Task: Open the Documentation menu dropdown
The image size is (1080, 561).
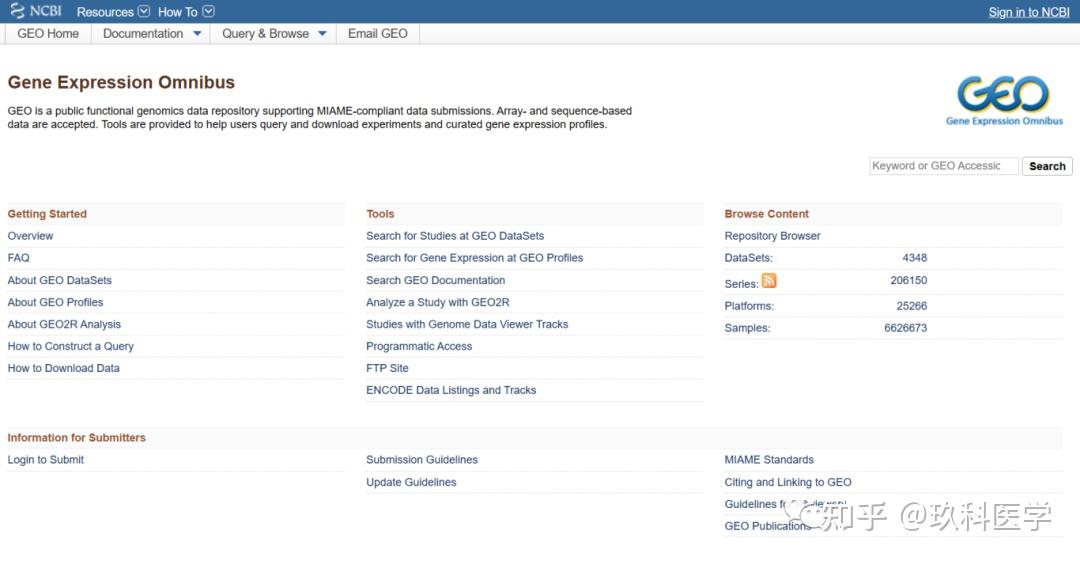Action: coord(197,33)
